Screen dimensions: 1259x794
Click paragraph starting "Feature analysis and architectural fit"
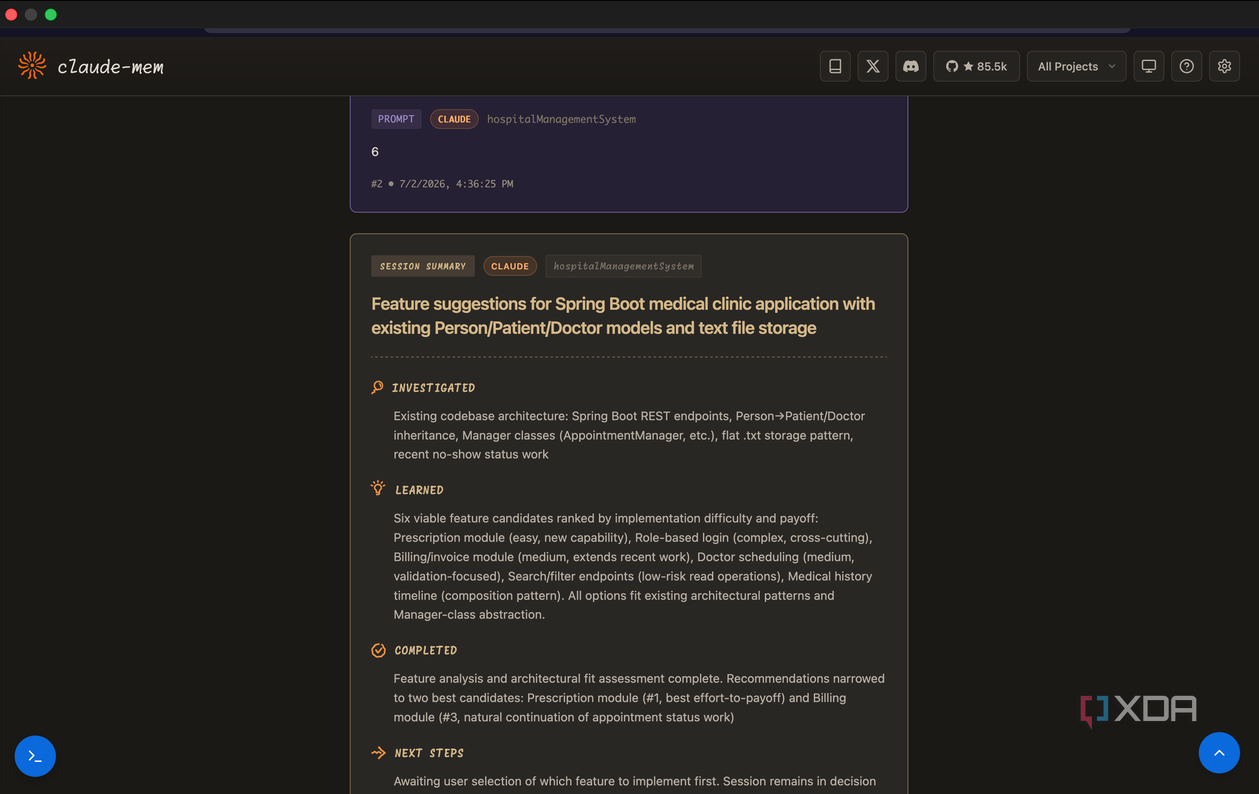tap(639, 697)
